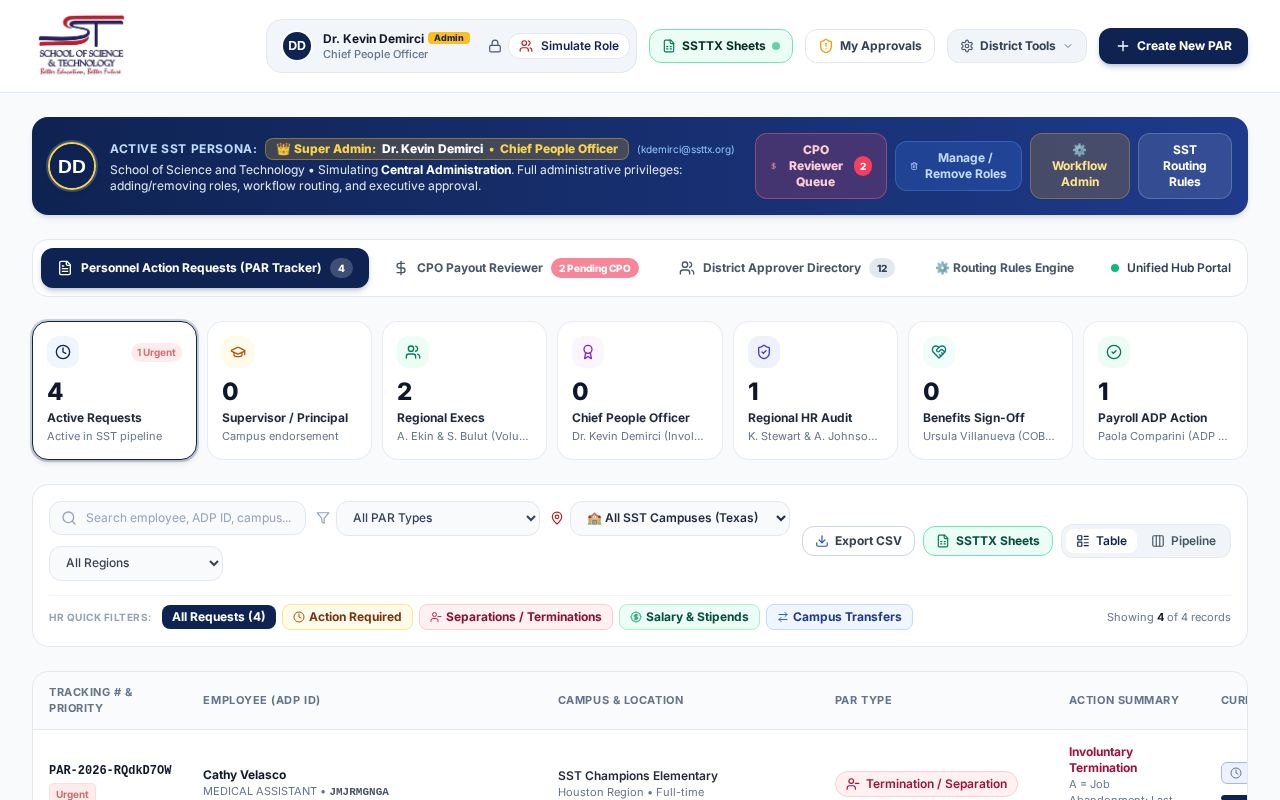Click the people icon on Regional Execs card

(413, 352)
